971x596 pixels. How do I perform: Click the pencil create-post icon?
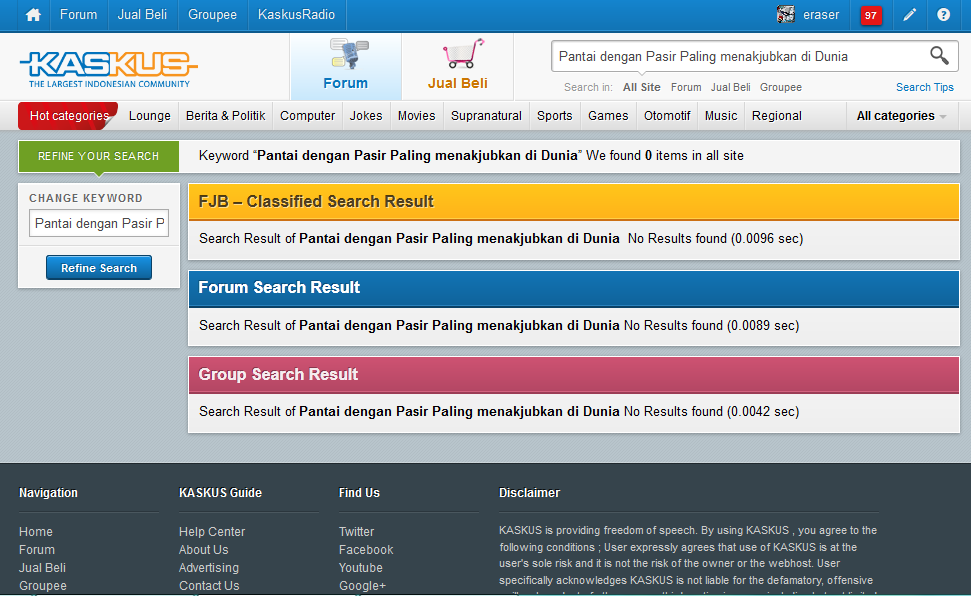[x=909, y=15]
